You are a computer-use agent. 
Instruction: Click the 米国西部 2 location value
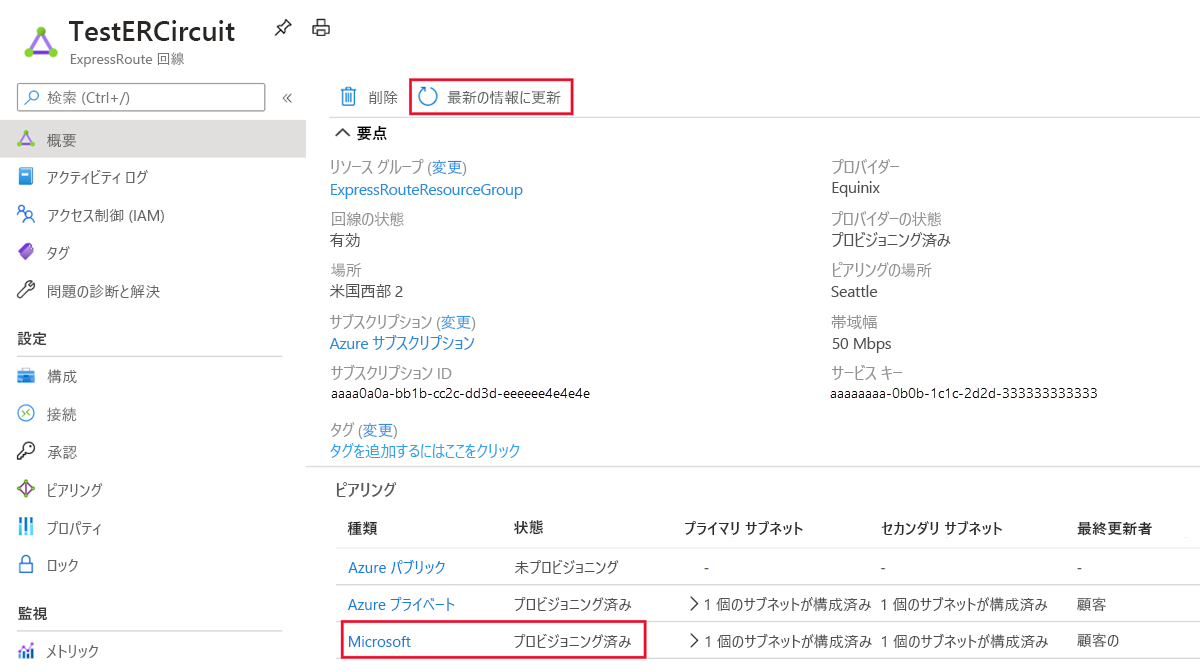coord(366,291)
